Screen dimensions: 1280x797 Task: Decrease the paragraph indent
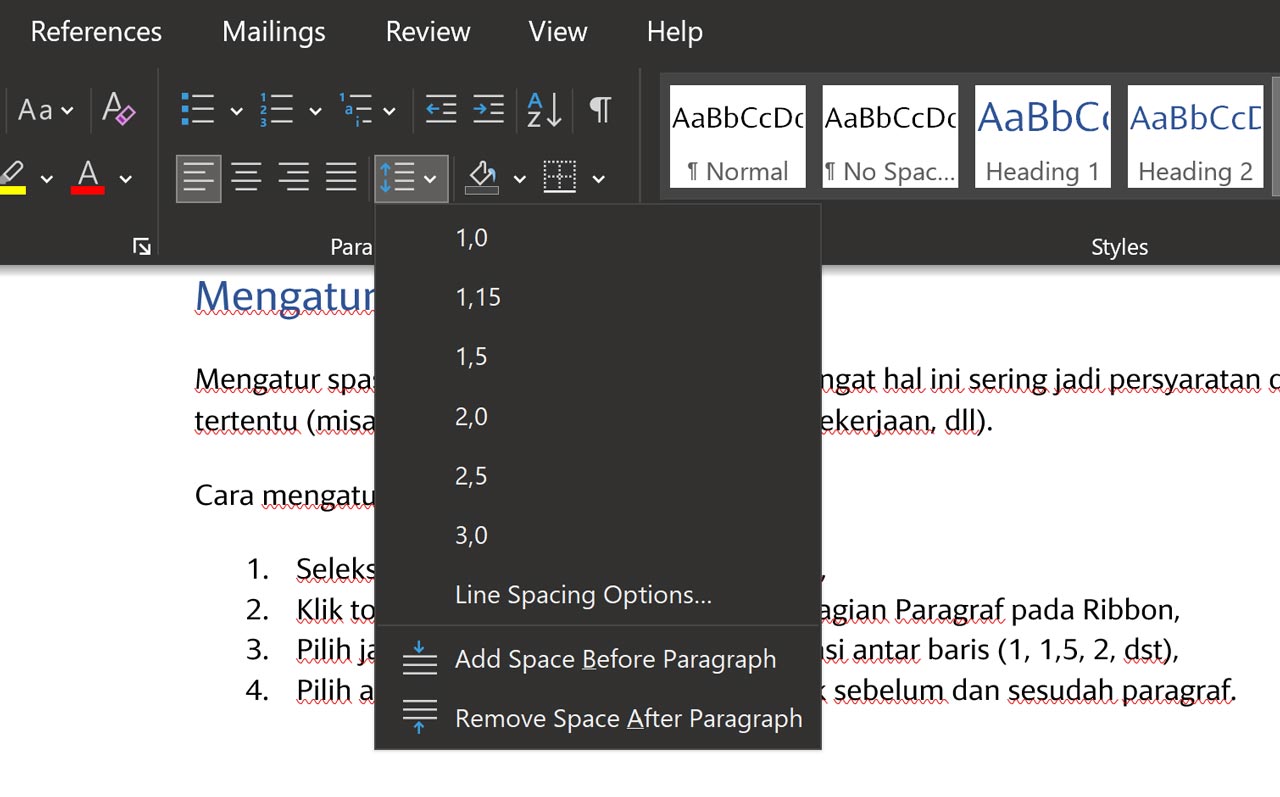coord(441,109)
